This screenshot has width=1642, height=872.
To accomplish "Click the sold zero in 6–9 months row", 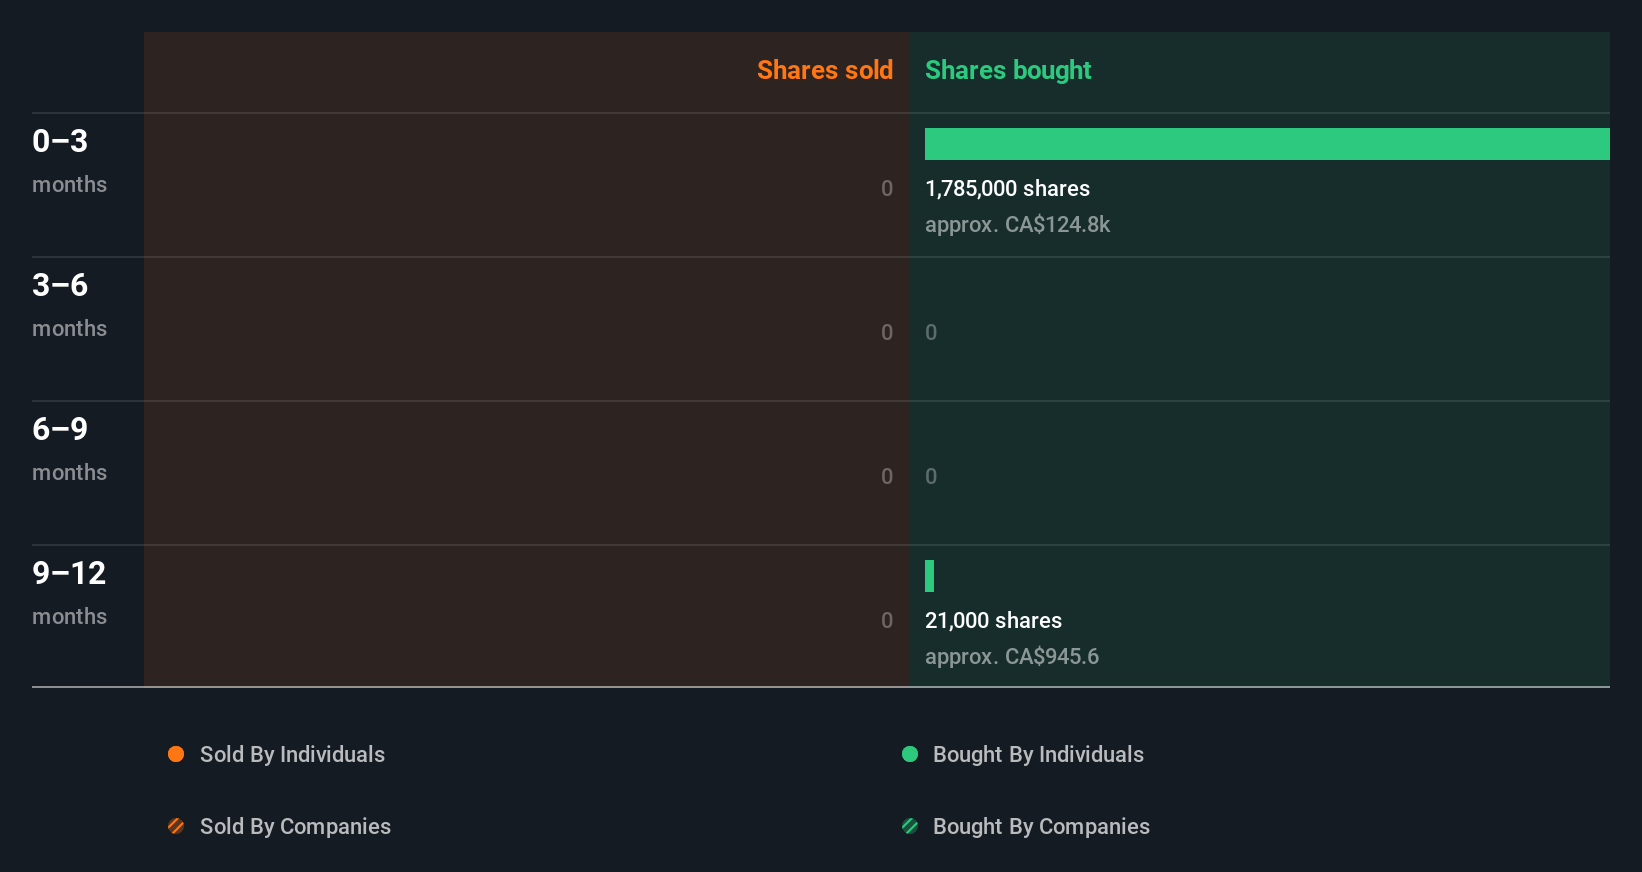I will pos(887,476).
